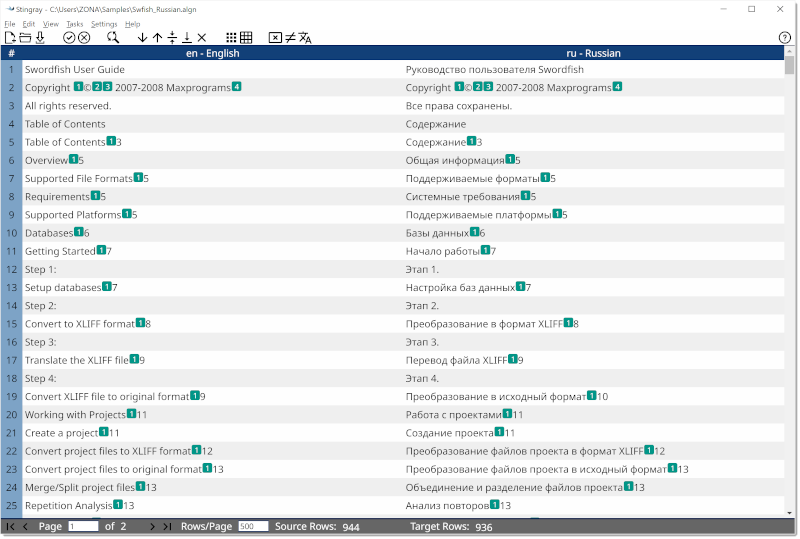The height and width of the screenshot is (539, 800).
Task: Click the Target Rows count 936
Action: tap(484, 527)
